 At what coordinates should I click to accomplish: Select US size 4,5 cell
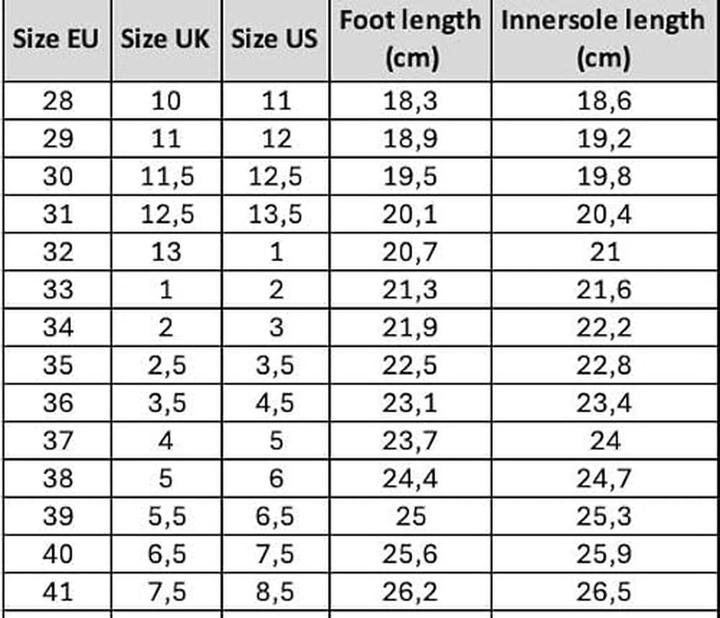275,403
